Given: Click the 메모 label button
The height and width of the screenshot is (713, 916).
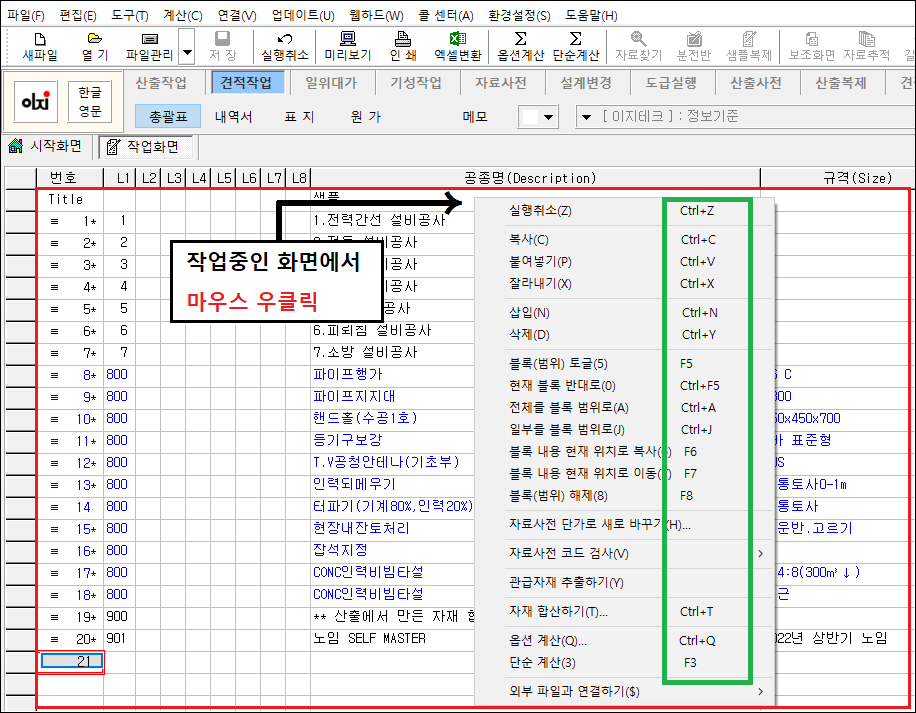Looking at the screenshot, I should click(x=475, y=117).
